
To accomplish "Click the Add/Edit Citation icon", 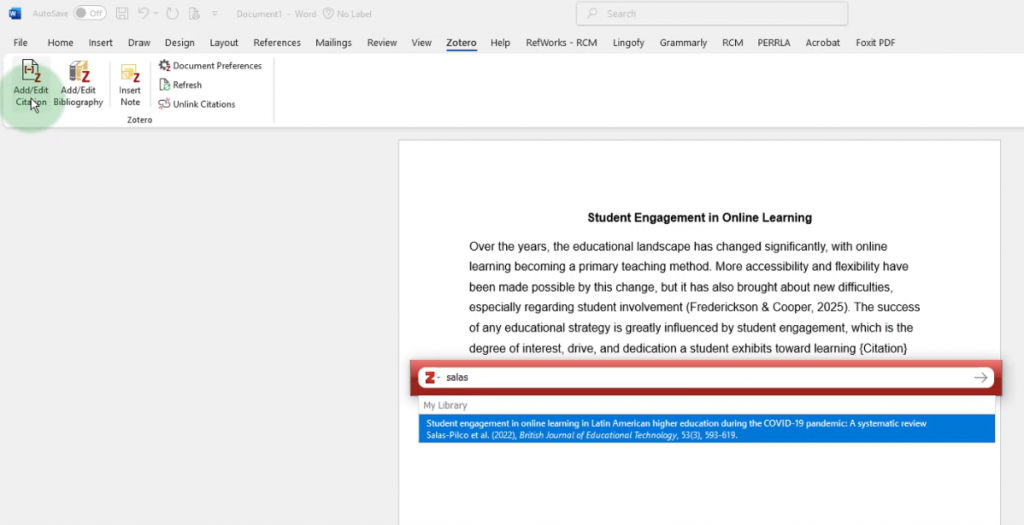I will [30, 82].
